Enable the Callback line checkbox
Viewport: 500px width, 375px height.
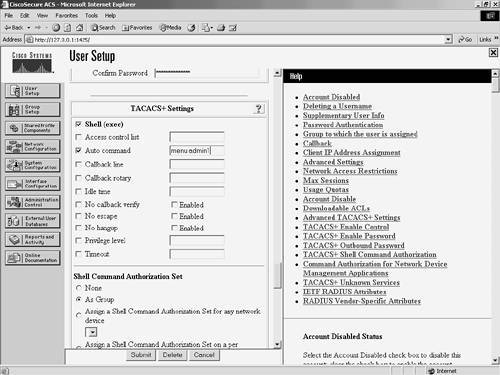pos(78,164)
